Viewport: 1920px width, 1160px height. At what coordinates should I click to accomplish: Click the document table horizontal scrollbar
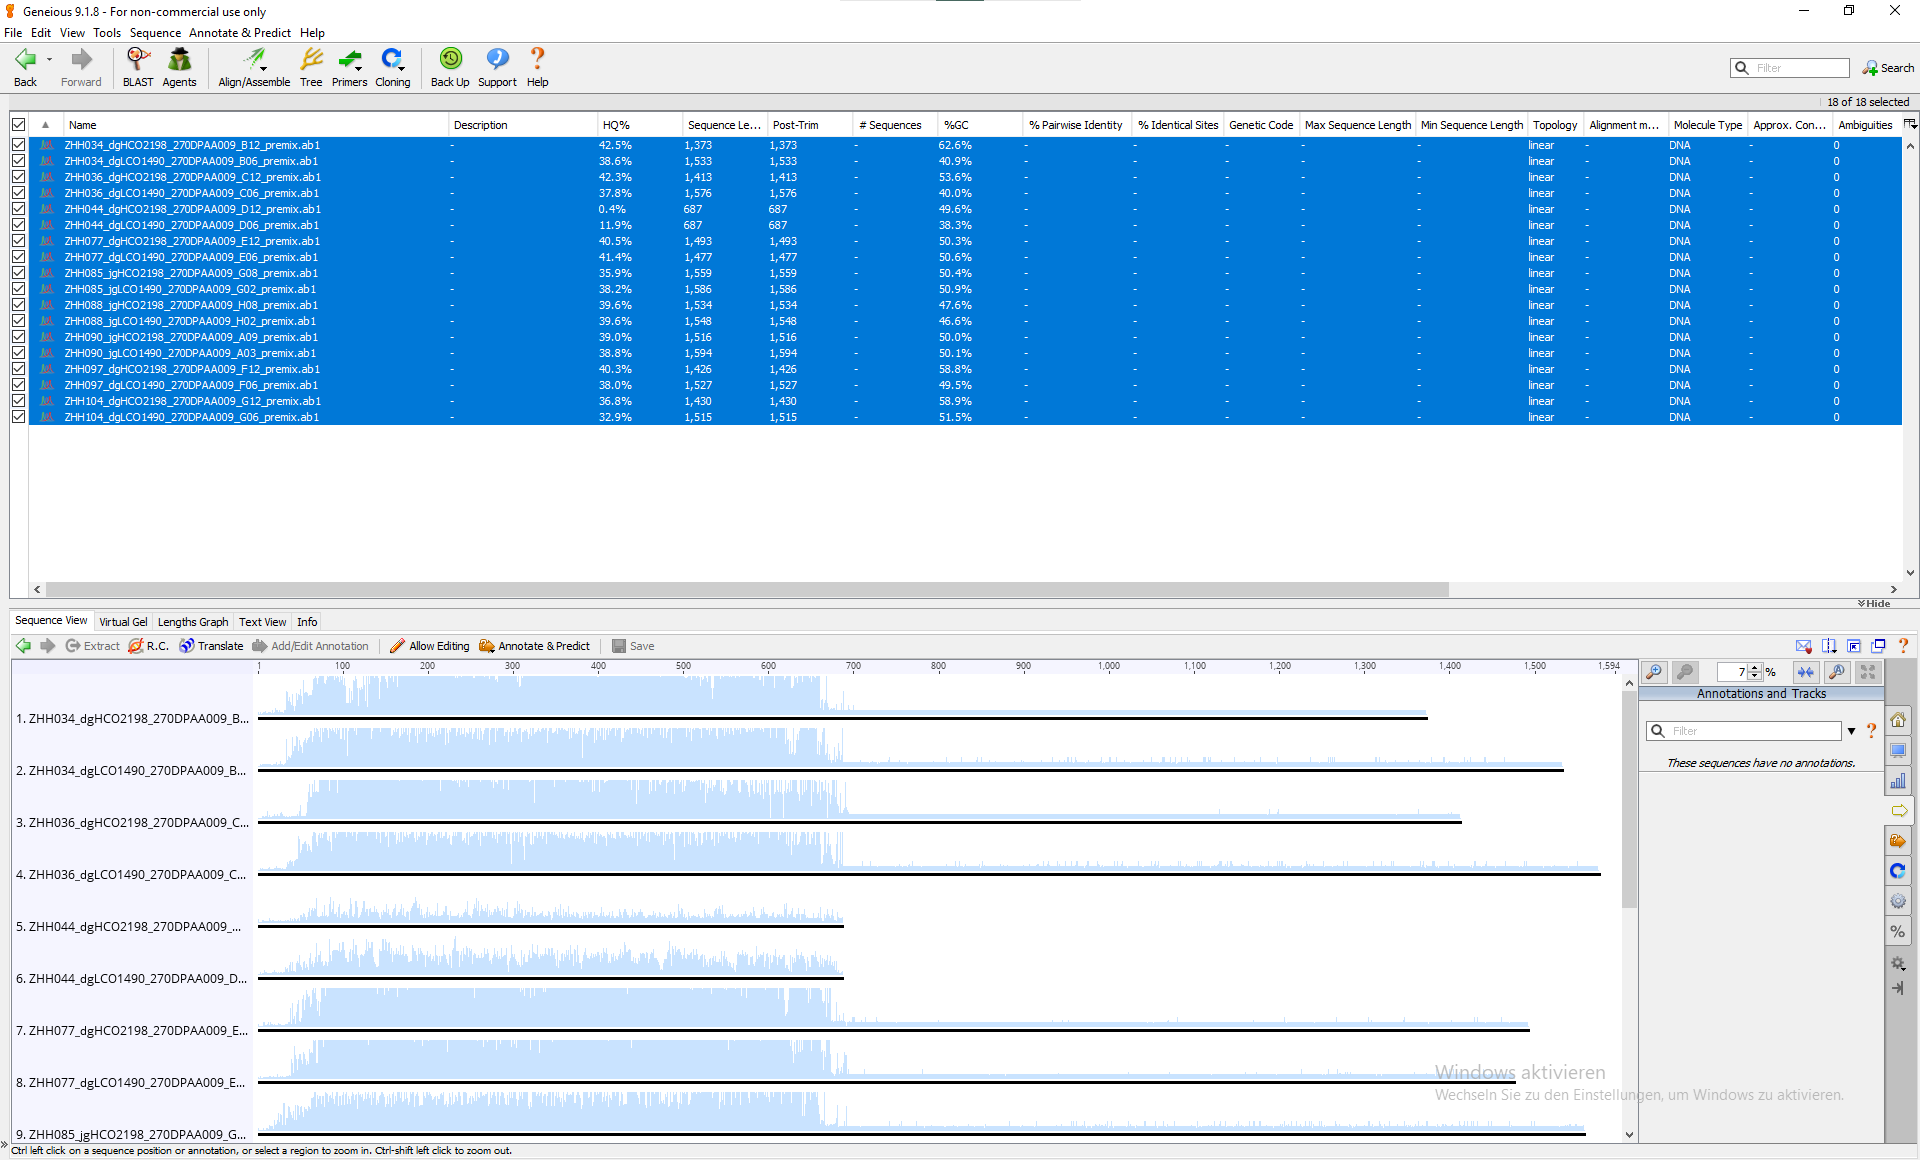pos(747,589)
